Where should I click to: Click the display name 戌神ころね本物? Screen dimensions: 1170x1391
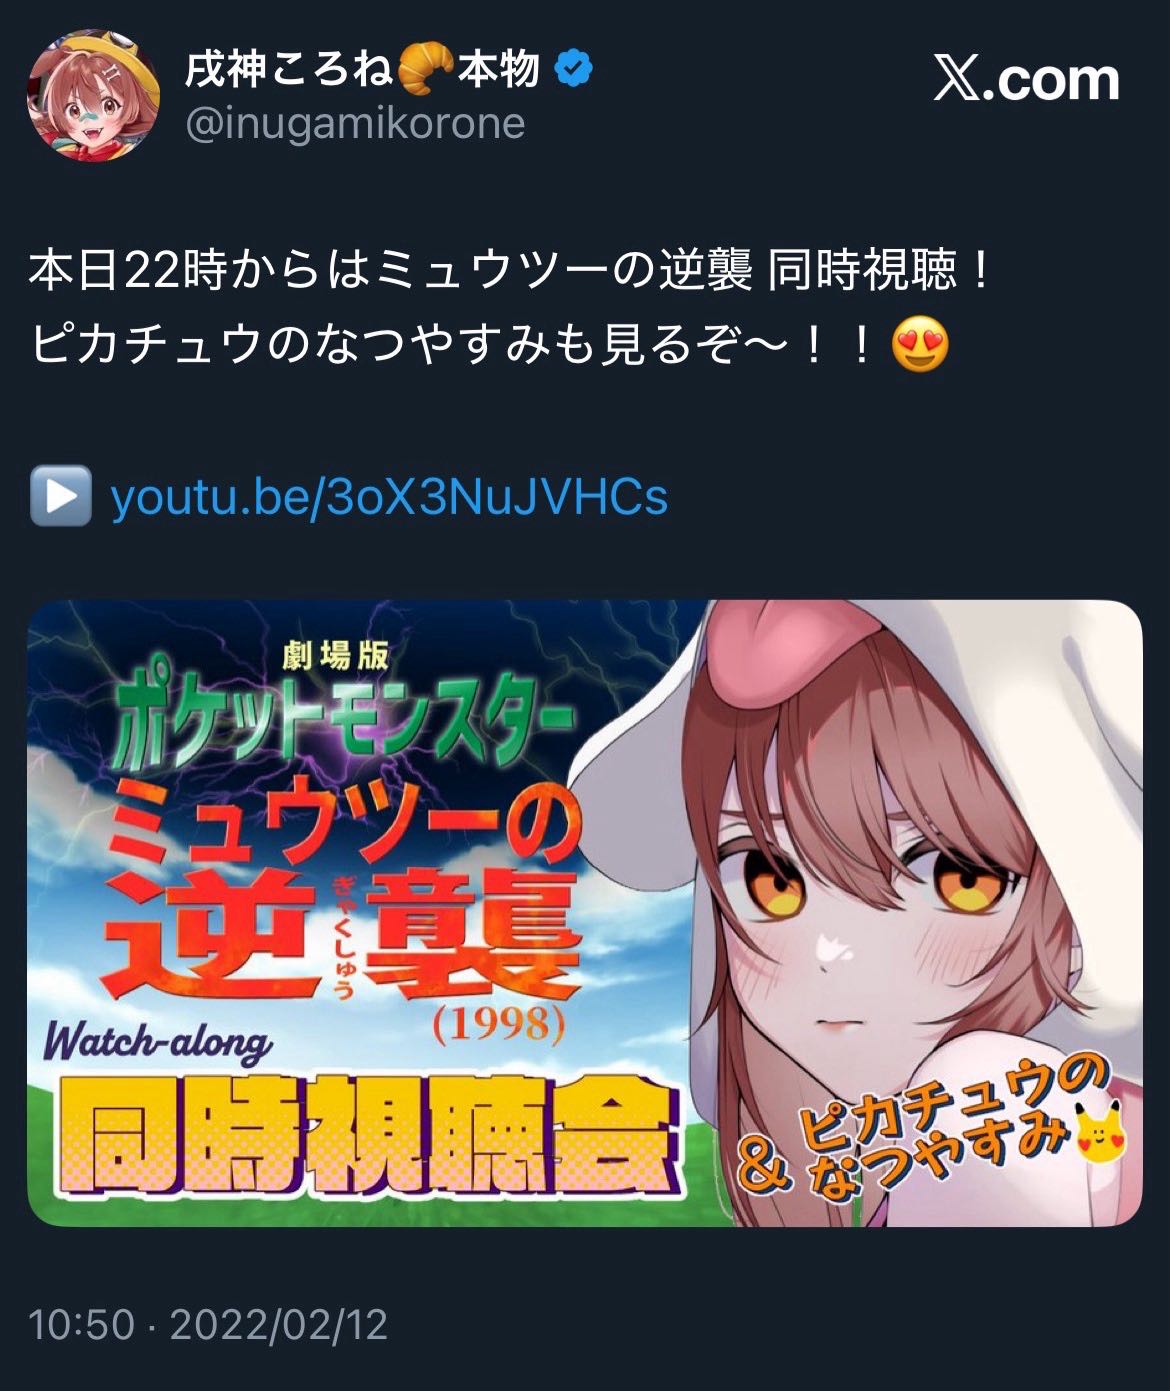point(363,70)
